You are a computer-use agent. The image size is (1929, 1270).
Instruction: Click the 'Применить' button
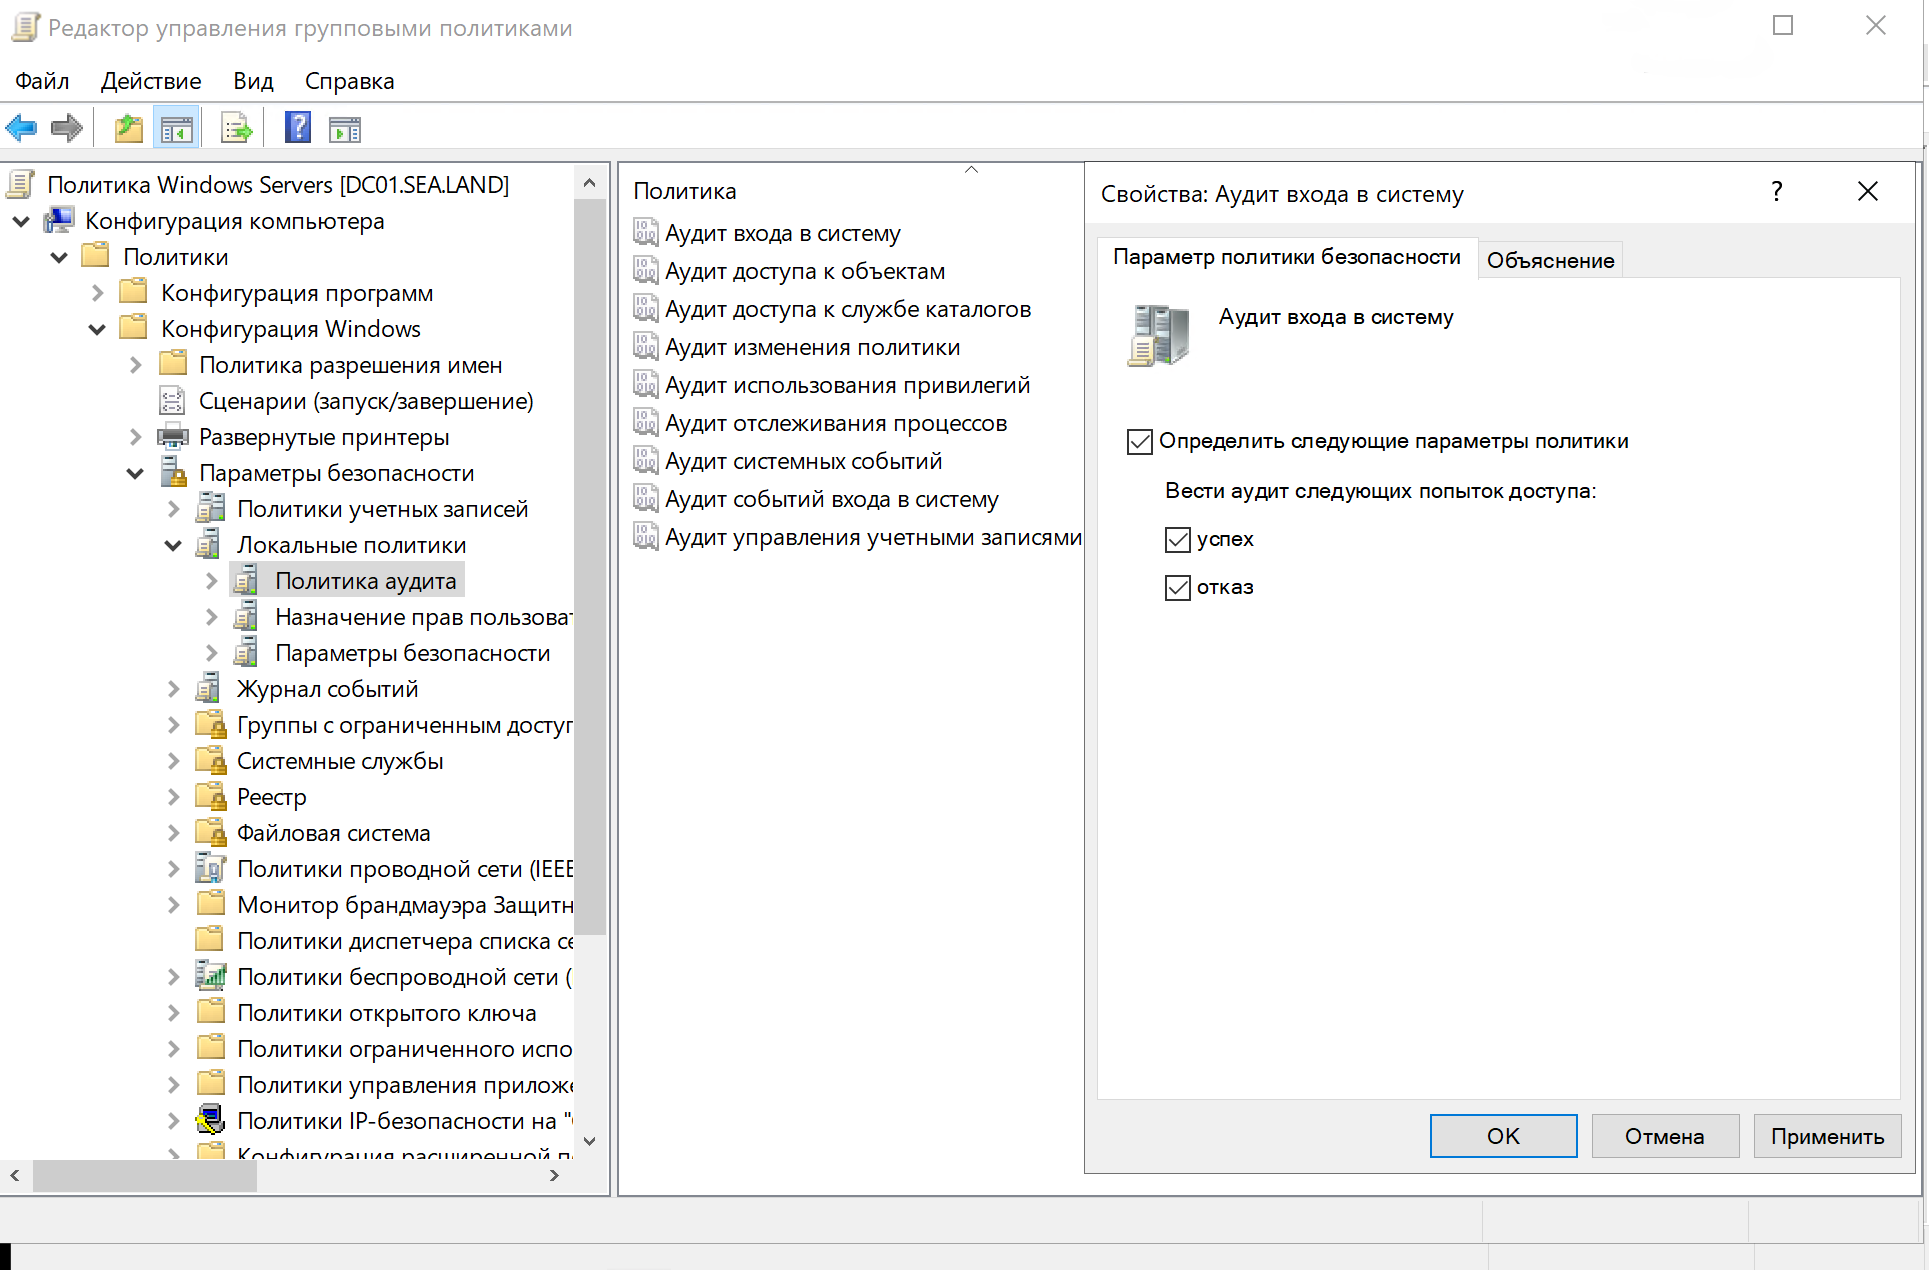(1827, 1136)
